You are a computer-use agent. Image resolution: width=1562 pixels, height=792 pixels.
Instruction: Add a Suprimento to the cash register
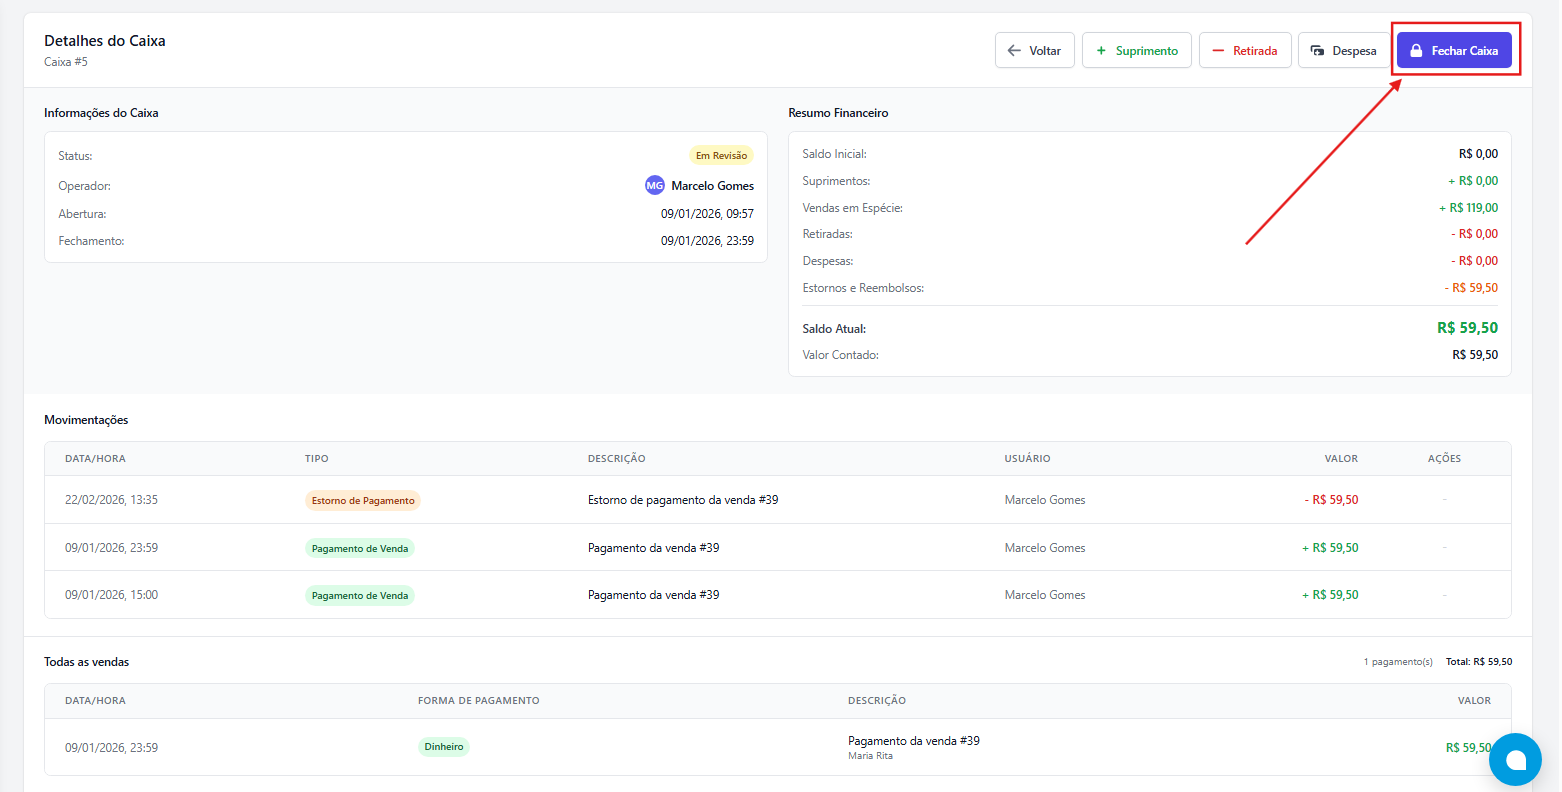coord(1136,51)
